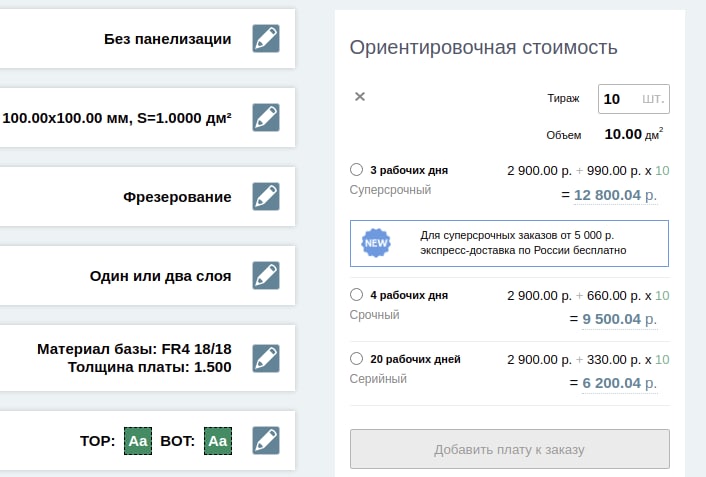The image size is (706, 477).
Task: Edit base material FR4 18/18 settings
Action: 266,359
